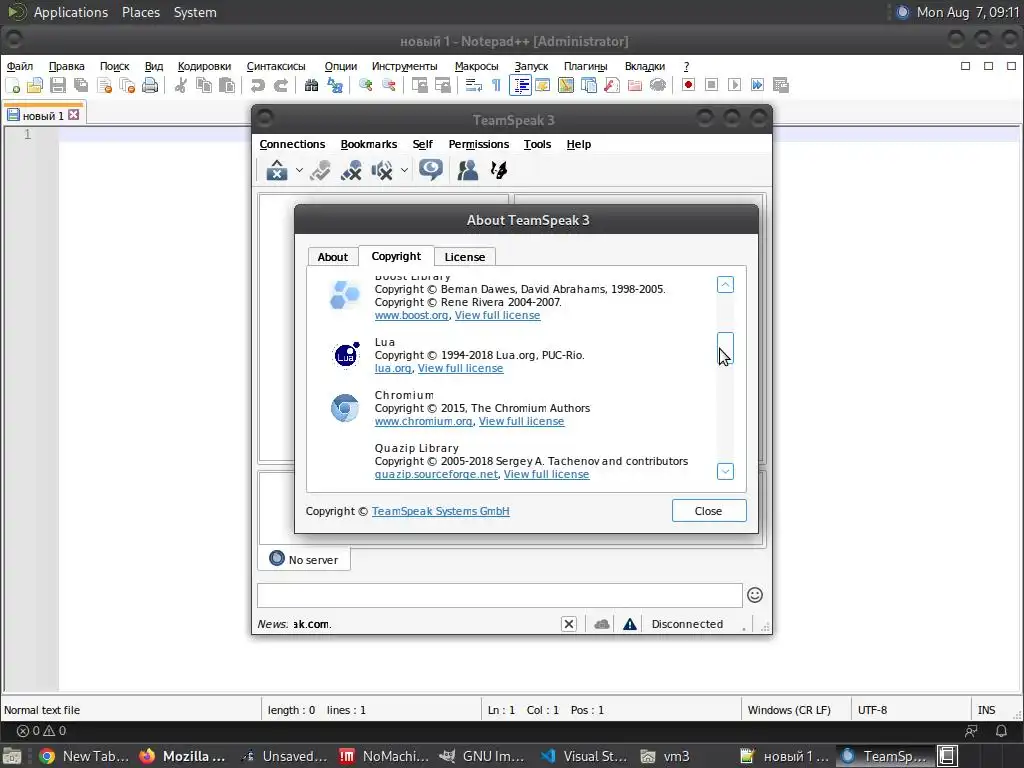Open the www.boost.org link
Viewport: 1024px width, 768px height.
click(x=411, y=315)
